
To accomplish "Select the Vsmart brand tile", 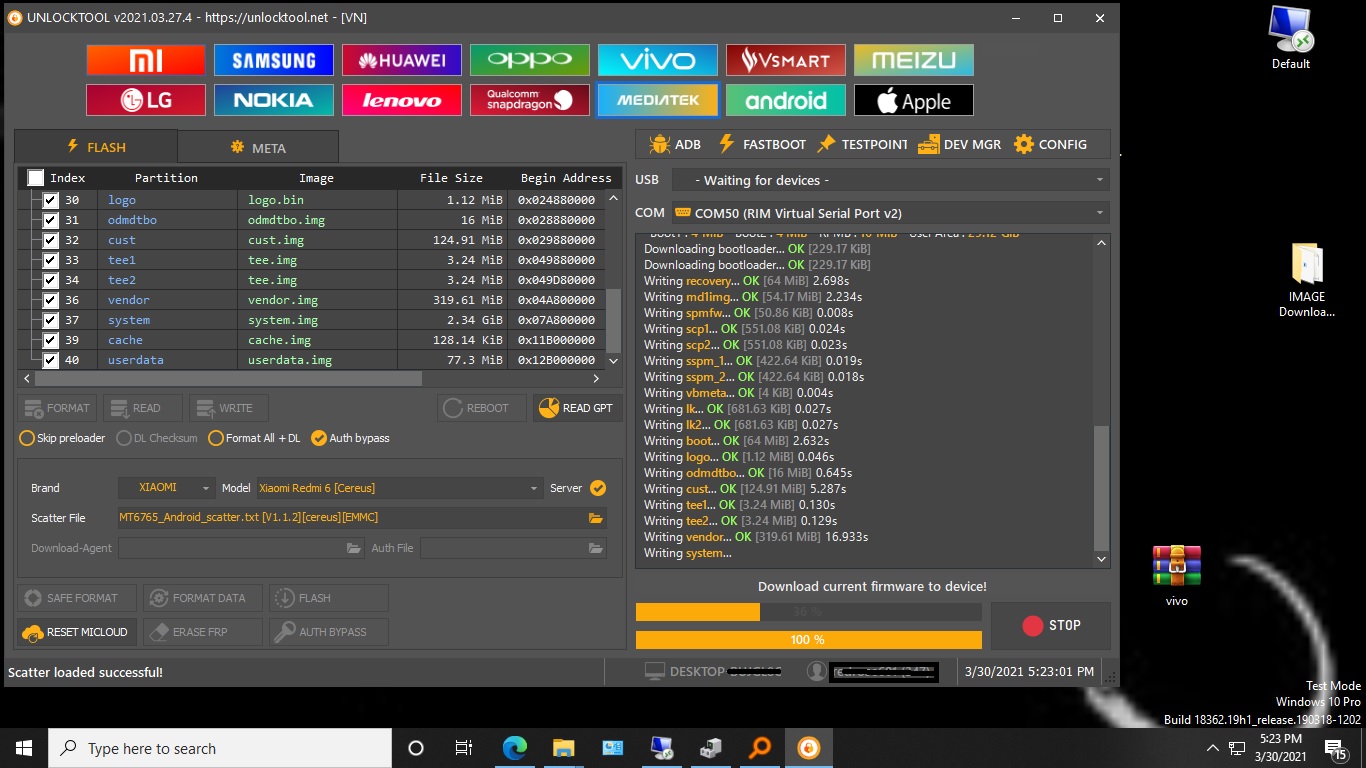I will [x=786, y=60].
